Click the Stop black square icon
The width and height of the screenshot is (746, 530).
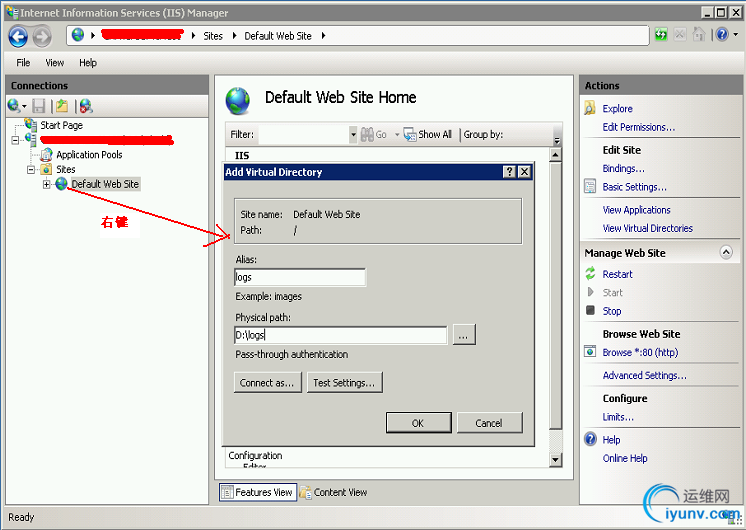click(x=590, y=310)
